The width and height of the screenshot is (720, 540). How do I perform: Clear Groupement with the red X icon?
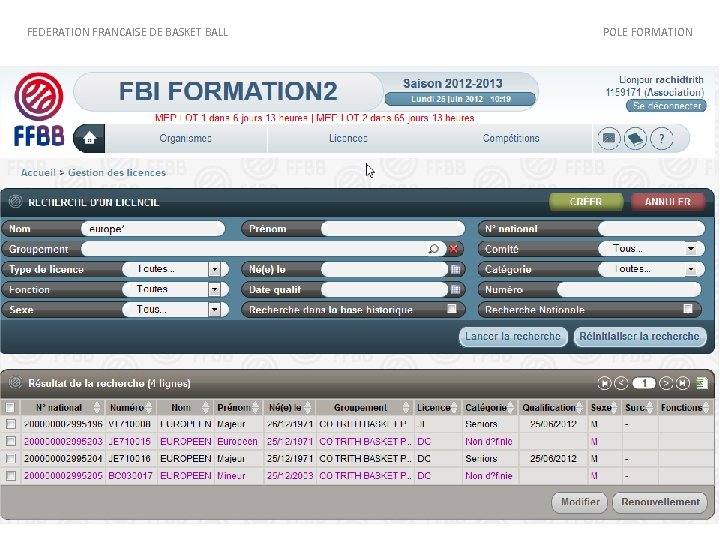point(454,249)
